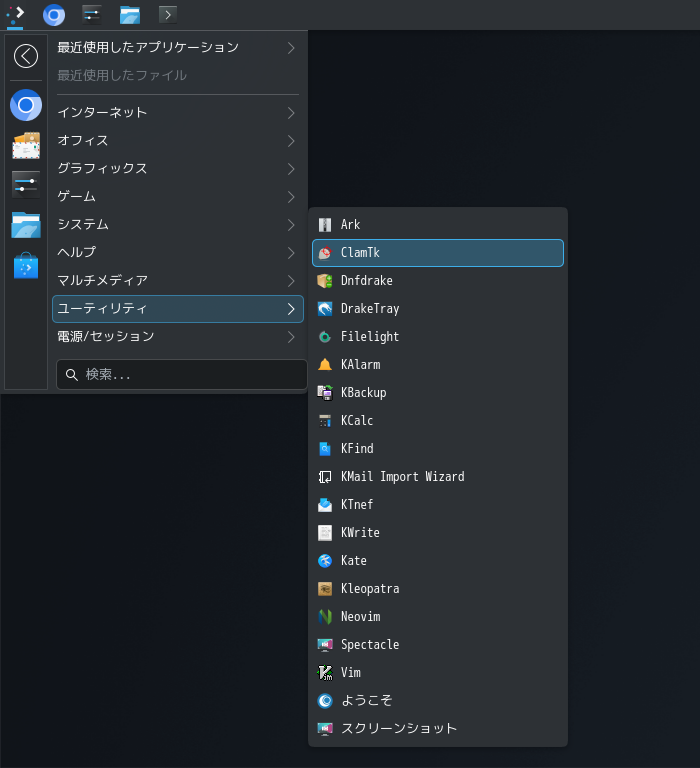The height and width of the screenshot is (768, 700).
Task: Open スクリーンショット entry
Action: point(438,729)
